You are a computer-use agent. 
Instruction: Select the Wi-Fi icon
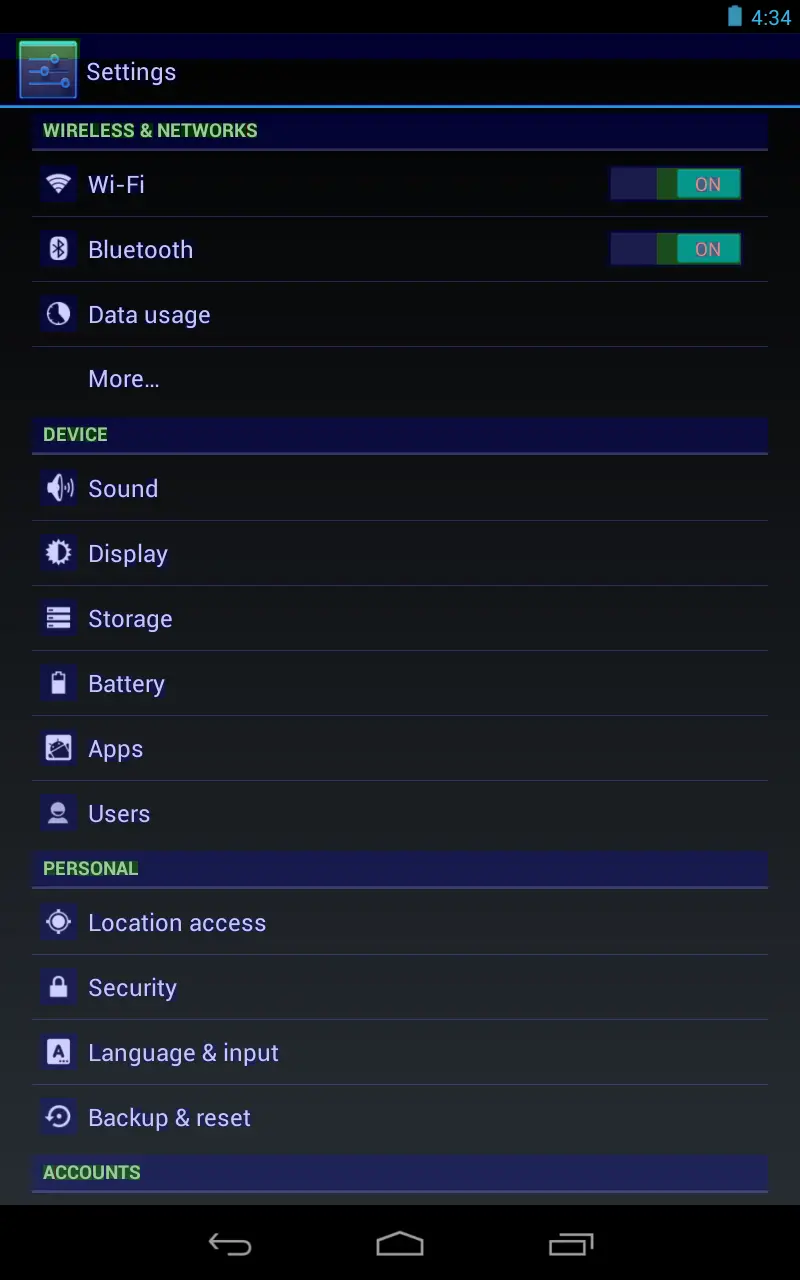58,184
